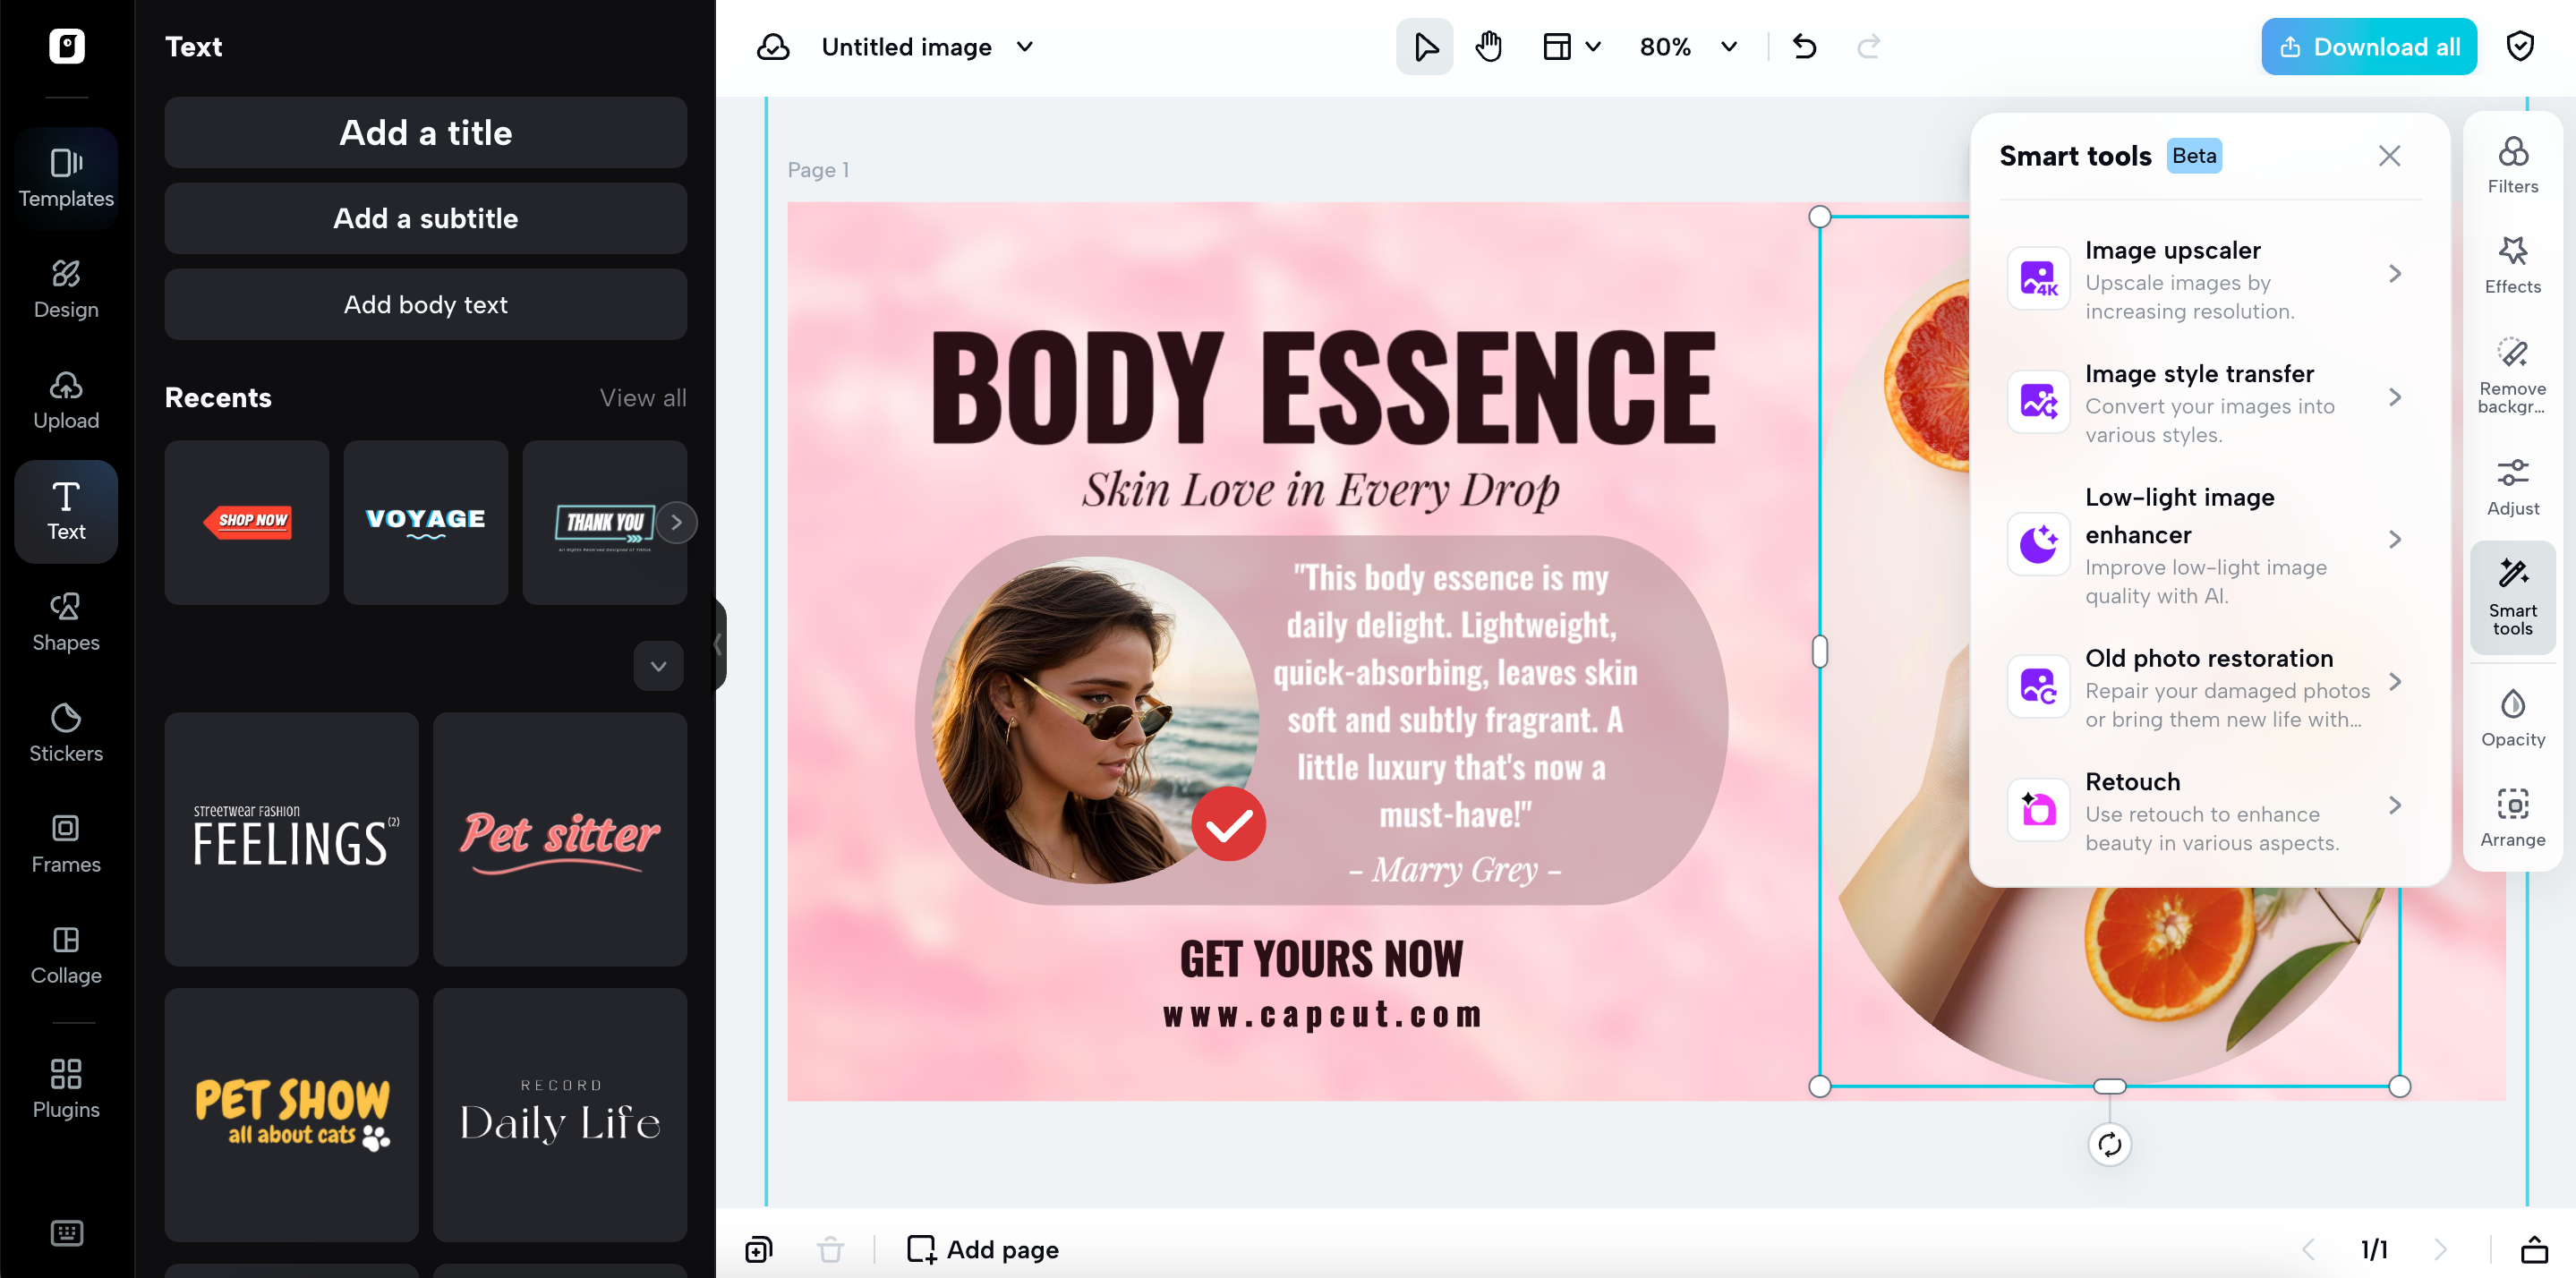Select the hand pan tool
This screenshot has width=2576, height=1278.
(x=1488, y=46)
